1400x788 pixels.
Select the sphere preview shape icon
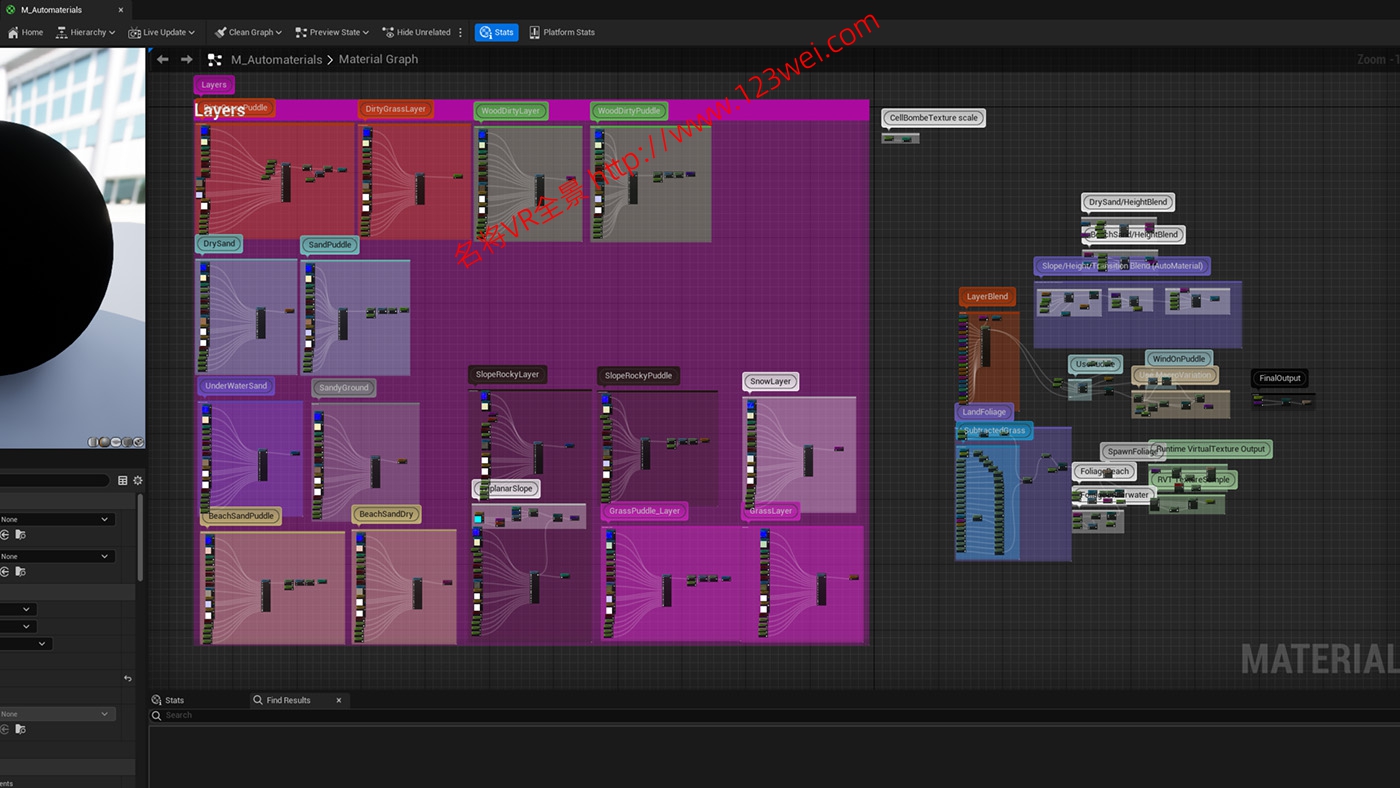pyautogui.click(x=104, y=442)
